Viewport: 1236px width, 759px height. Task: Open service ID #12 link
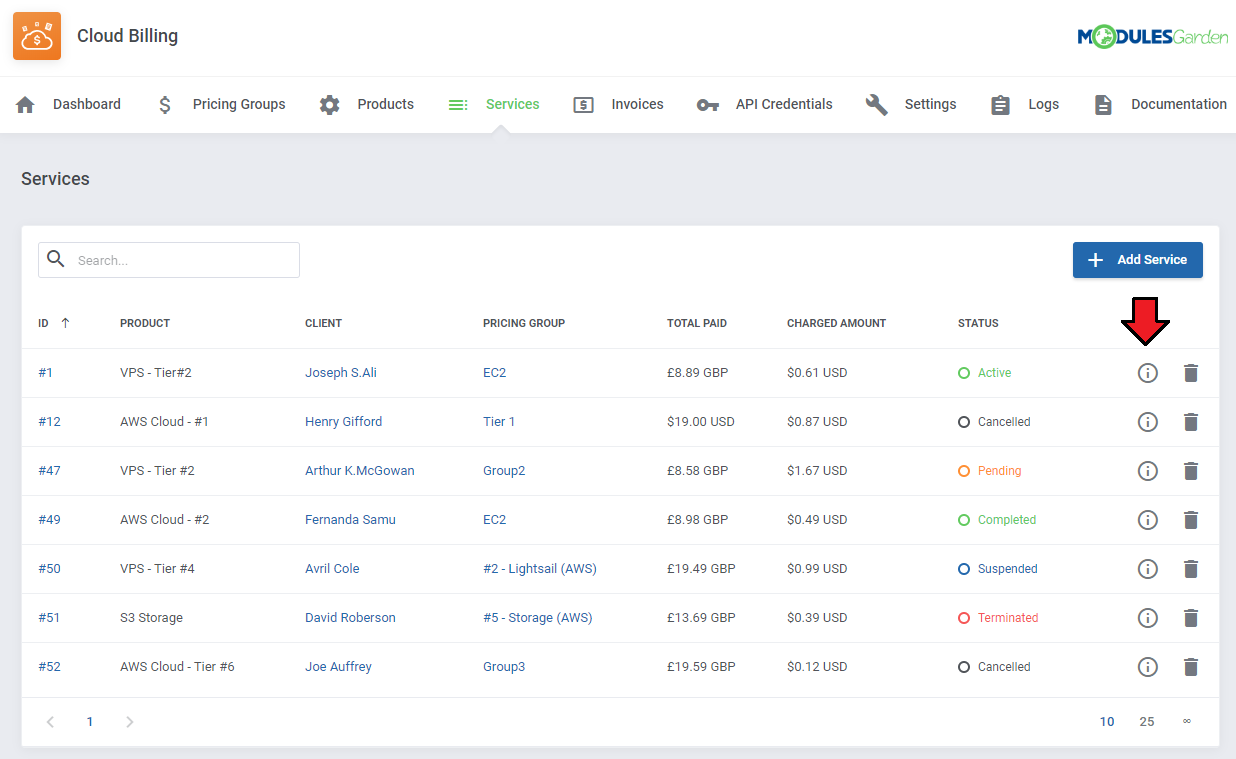click(x=49, y=422)
